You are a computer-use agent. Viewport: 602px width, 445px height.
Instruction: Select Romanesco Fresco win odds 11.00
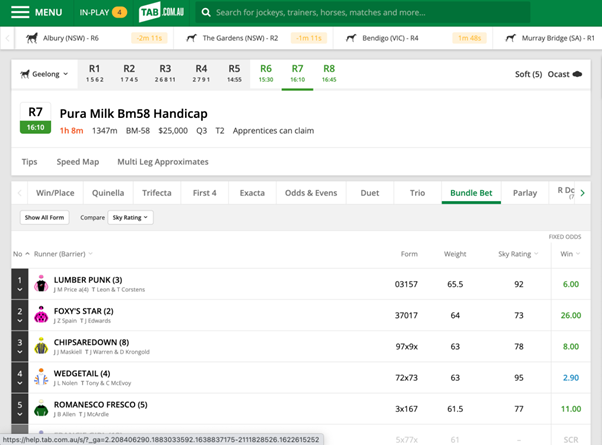[571, 409]
